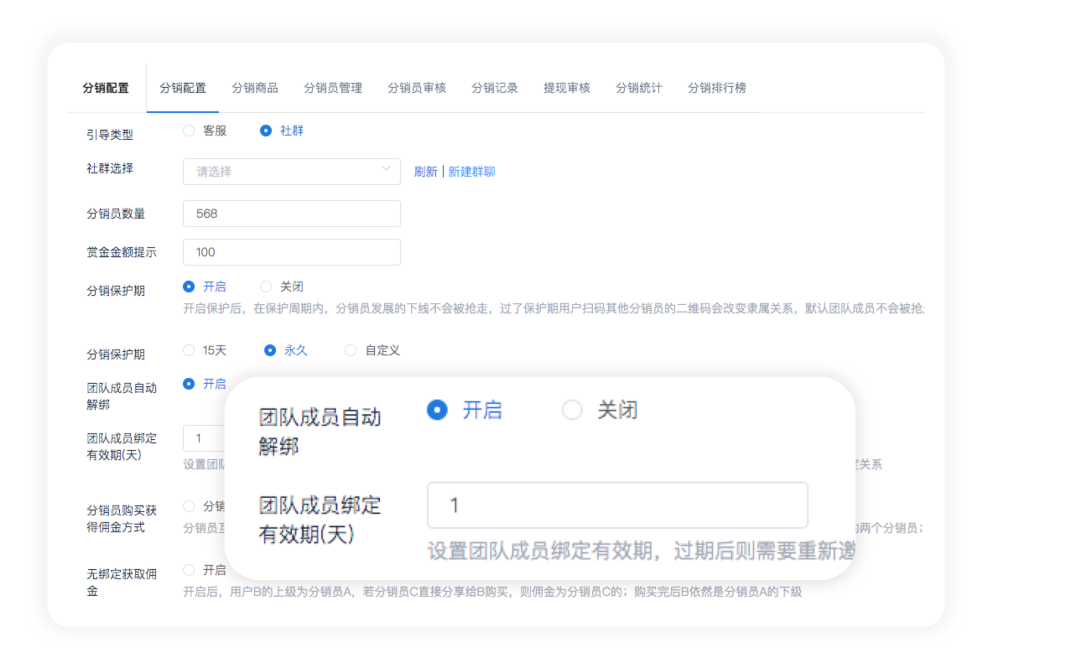Open the 提现审核 tab
1080x672 pixels.
566,87
